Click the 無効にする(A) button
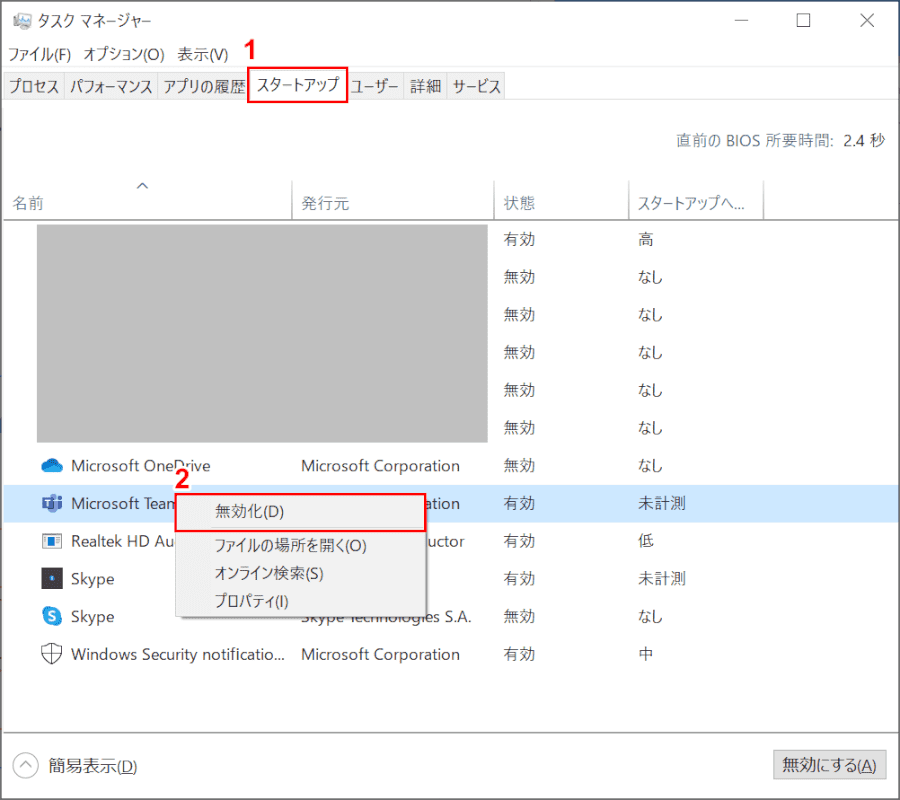 point(829,765)
